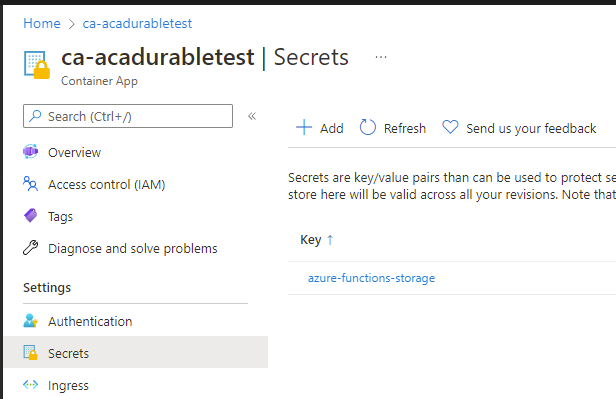
Task: Open the azure-functions-storage secret
Action: click(371, 278)
